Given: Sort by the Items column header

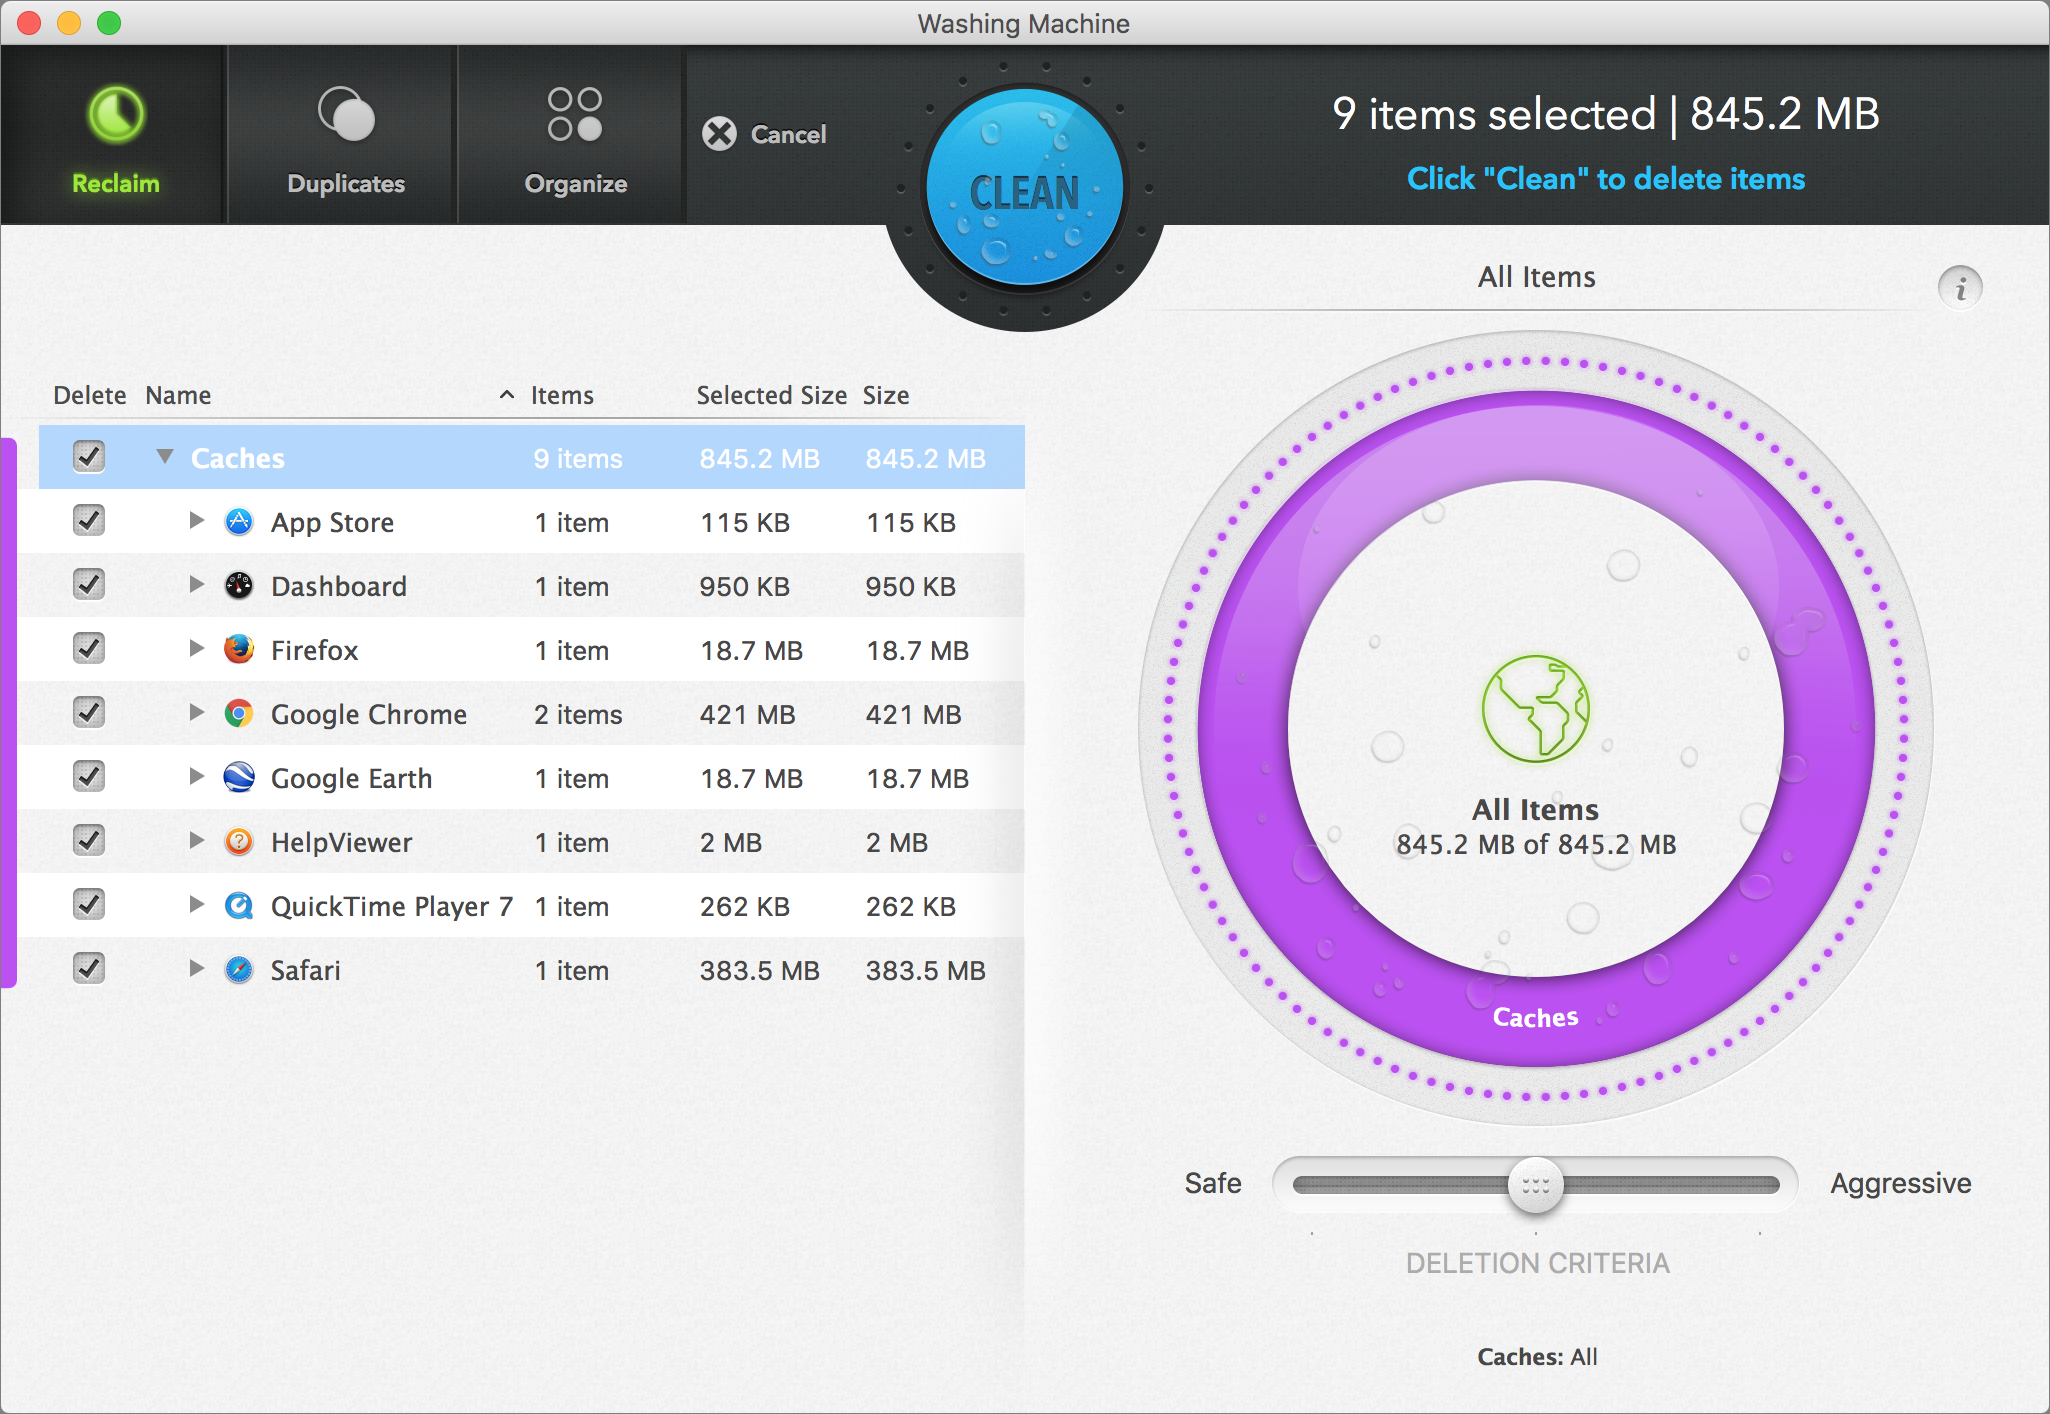Looking at the screenshot, I should point(562,395).
